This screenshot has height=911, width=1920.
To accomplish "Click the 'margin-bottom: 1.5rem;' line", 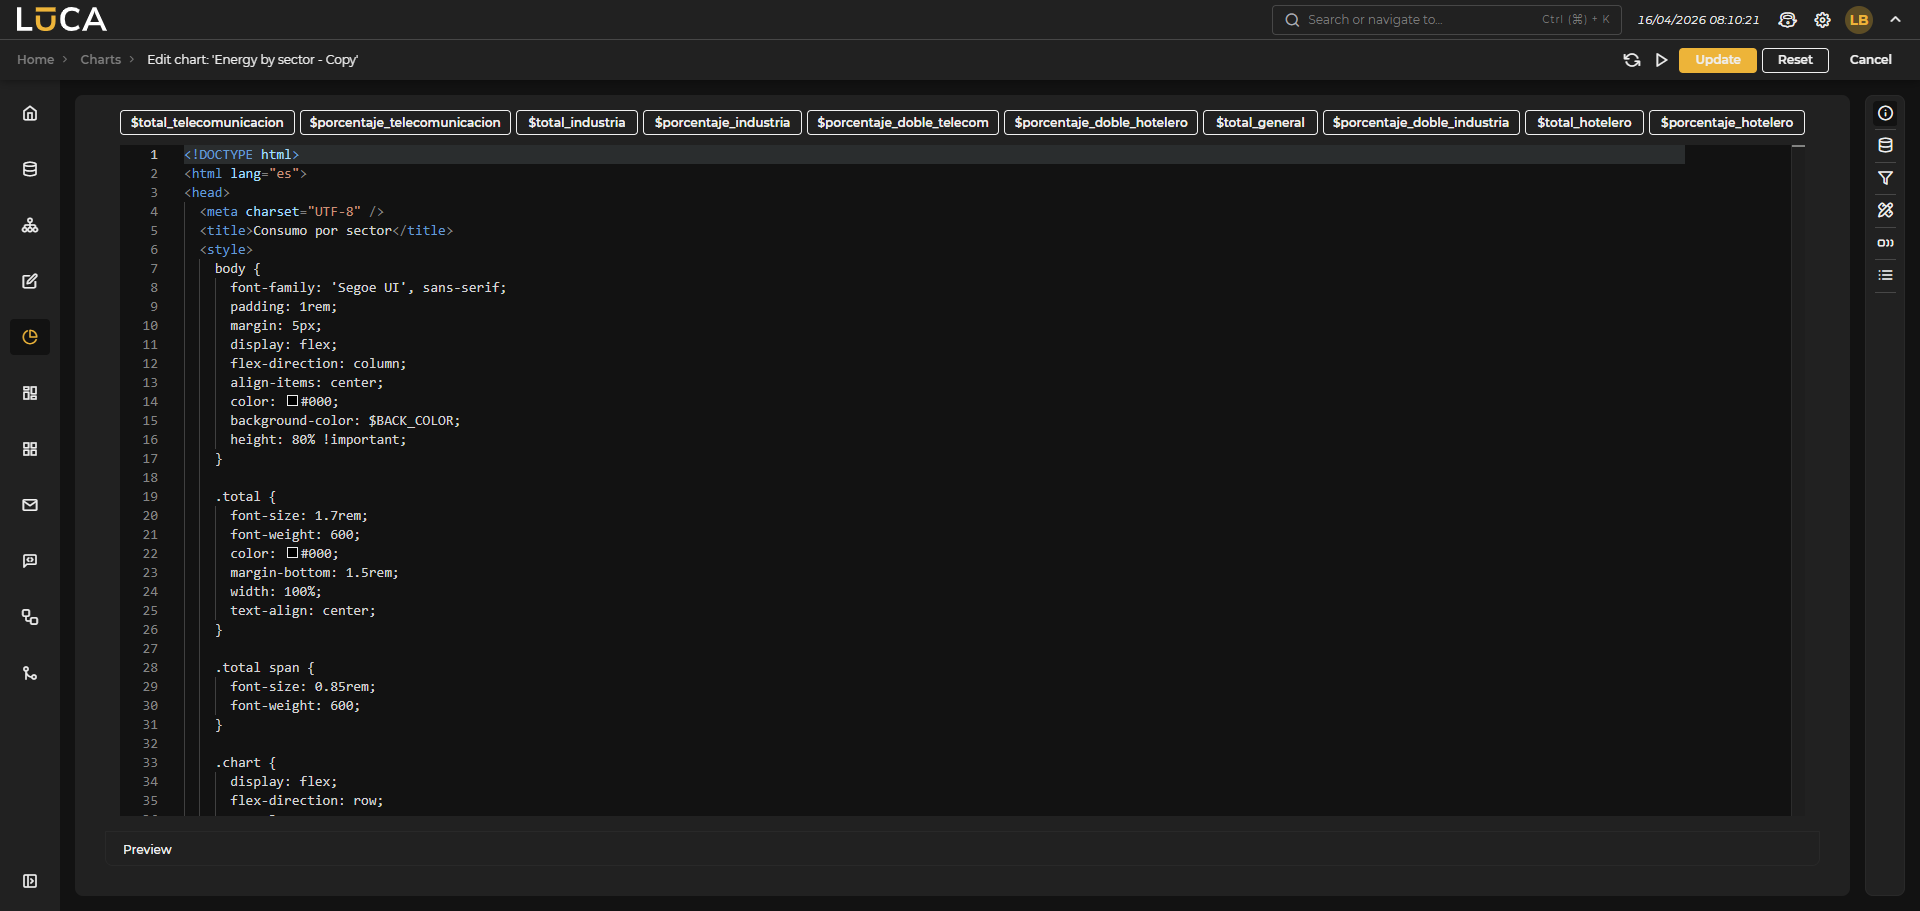I will pyautogui.click(x=314, y=573).
